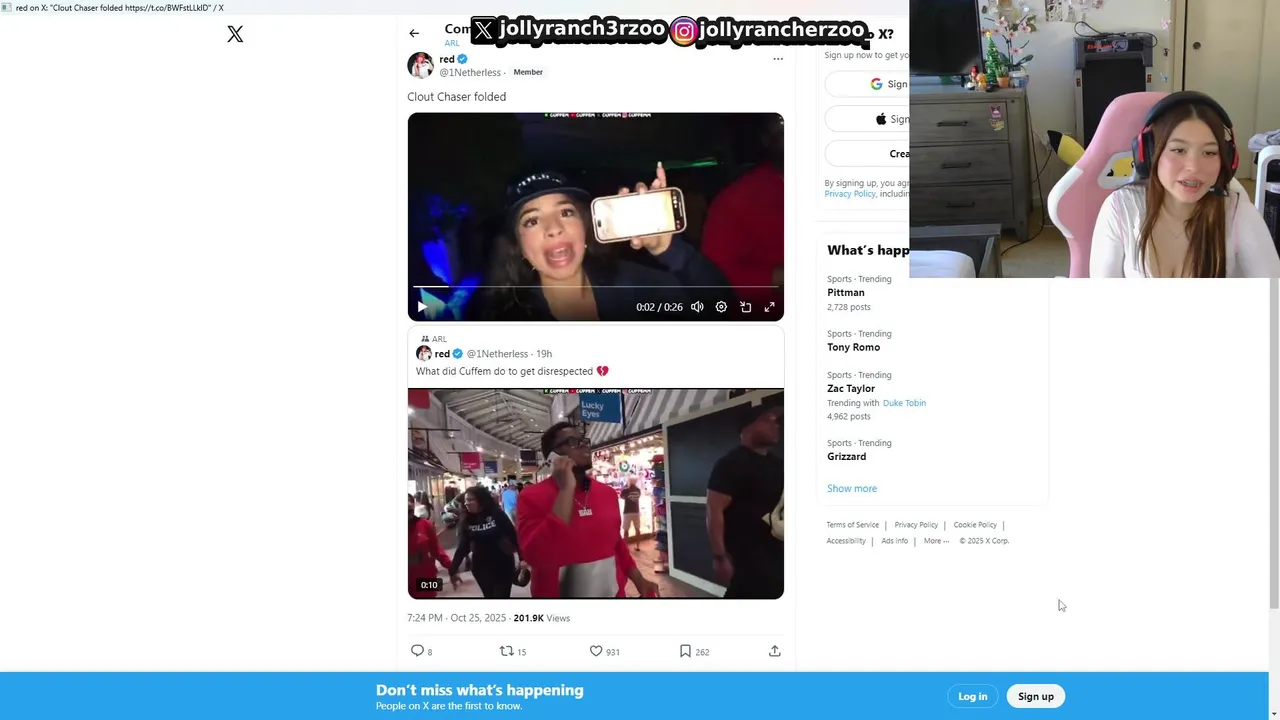Click the 201.9K Views count
Image resolution: width=1280 pixels, height=720 pixels.
[x=541, y=618]
